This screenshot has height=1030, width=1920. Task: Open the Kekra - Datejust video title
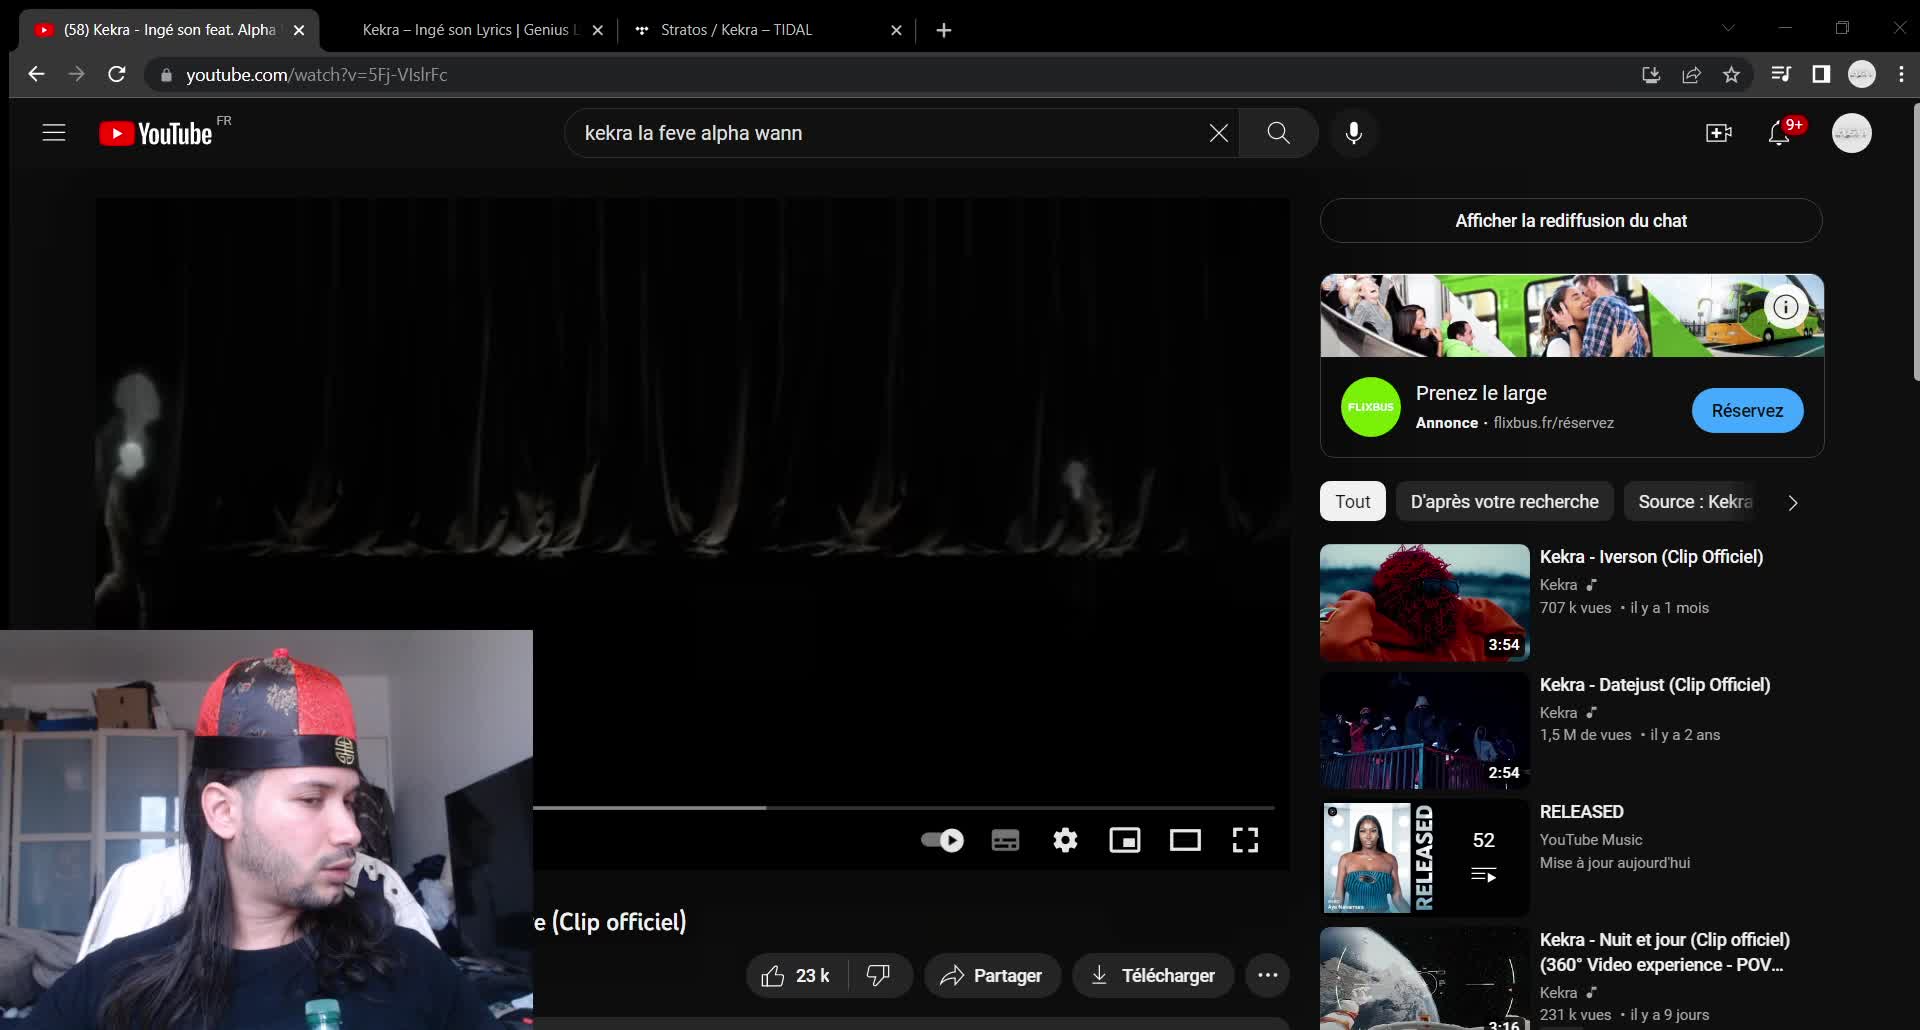[x=1654, y=685]
